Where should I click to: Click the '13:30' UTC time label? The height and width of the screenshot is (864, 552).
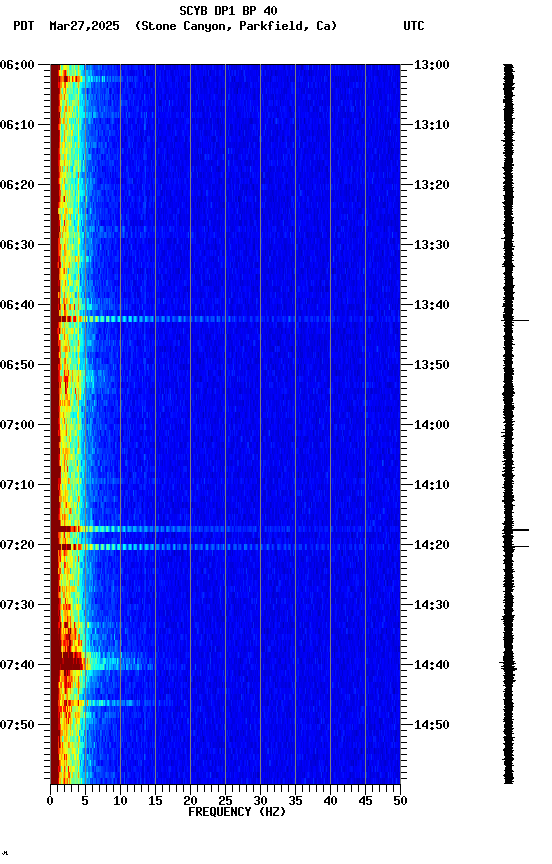pos(432,245)
